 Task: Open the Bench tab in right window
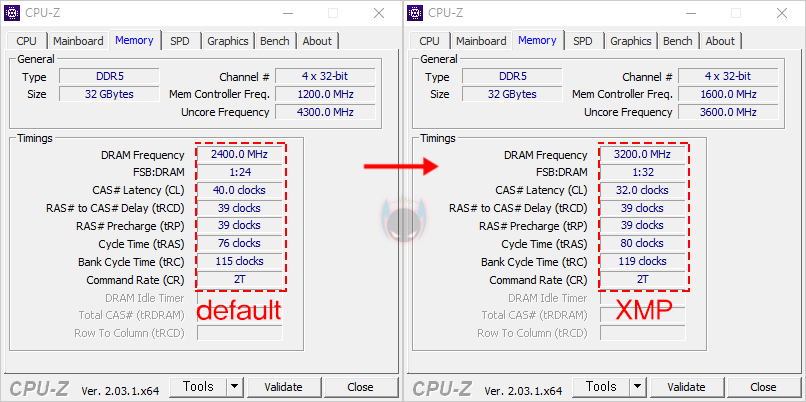coord(677,41)
